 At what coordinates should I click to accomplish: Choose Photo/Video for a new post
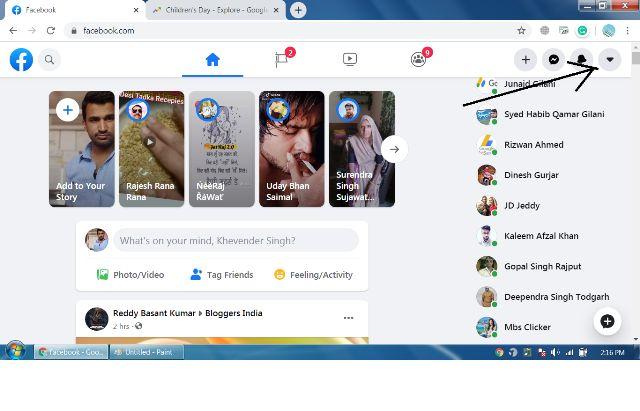coord(130,275)
